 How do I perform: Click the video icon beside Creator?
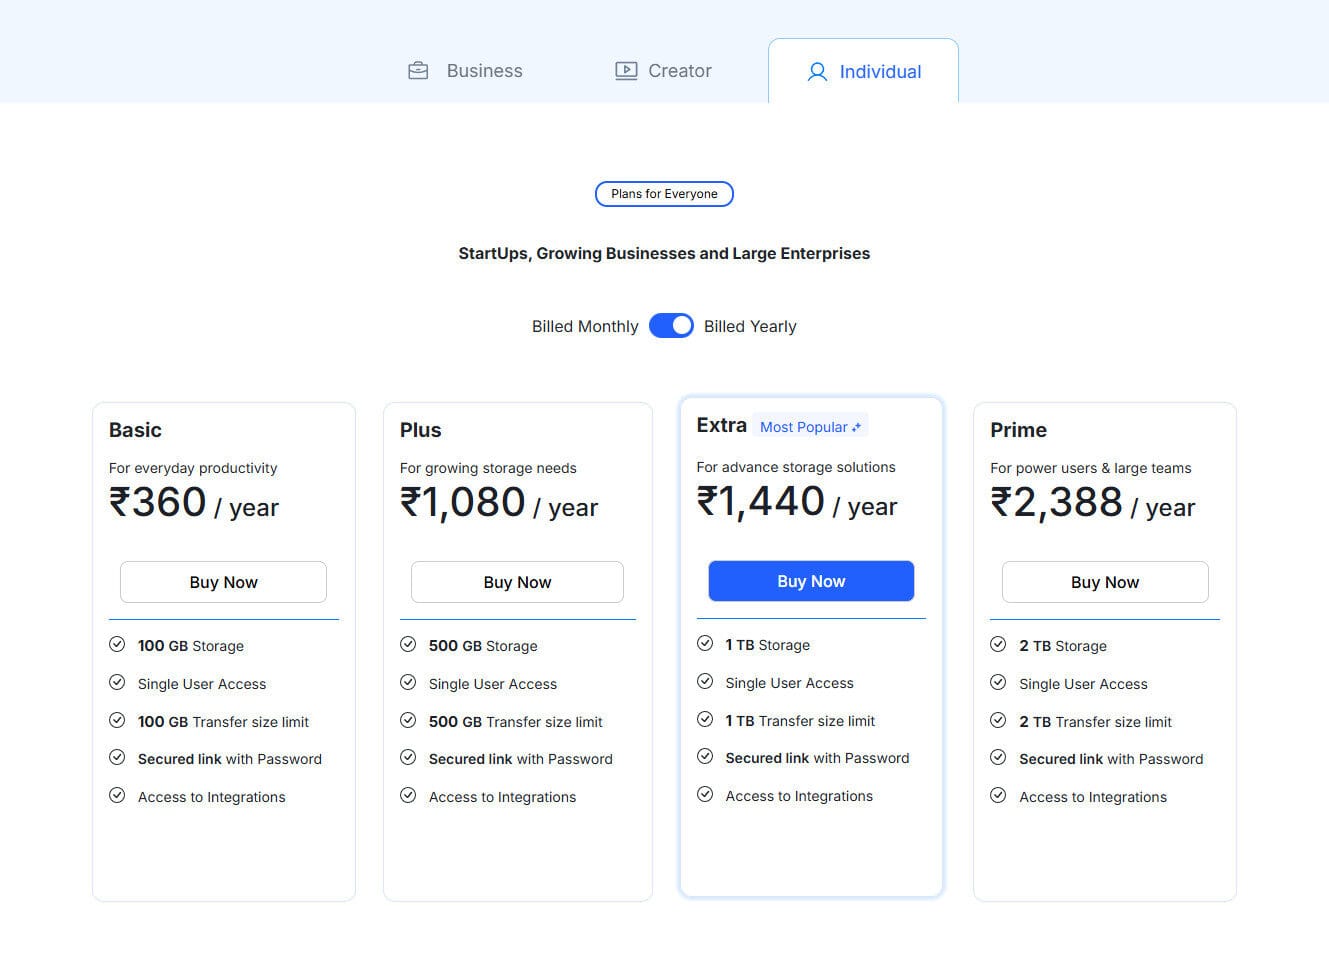click(x=625, y=70)
